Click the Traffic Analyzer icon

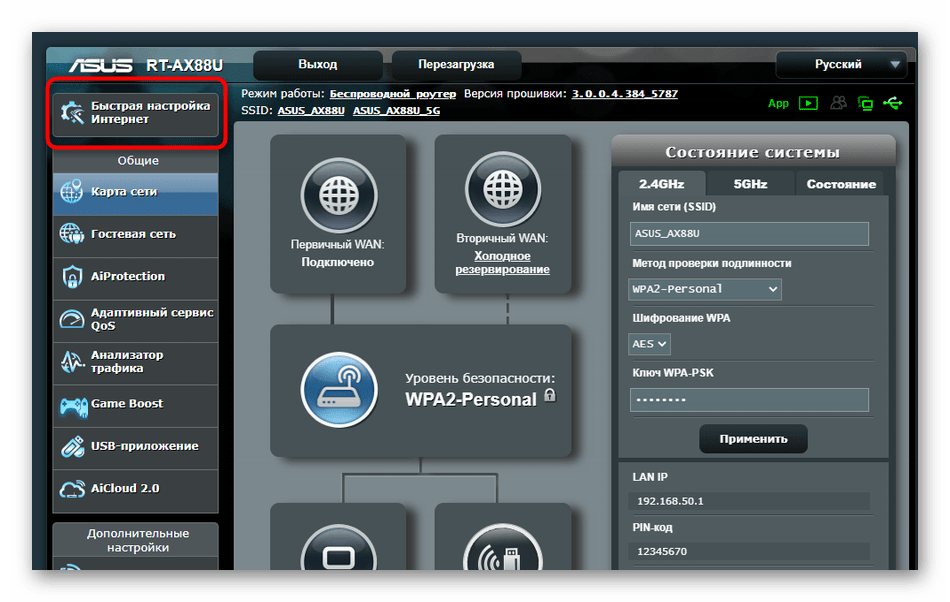[72, 362]
